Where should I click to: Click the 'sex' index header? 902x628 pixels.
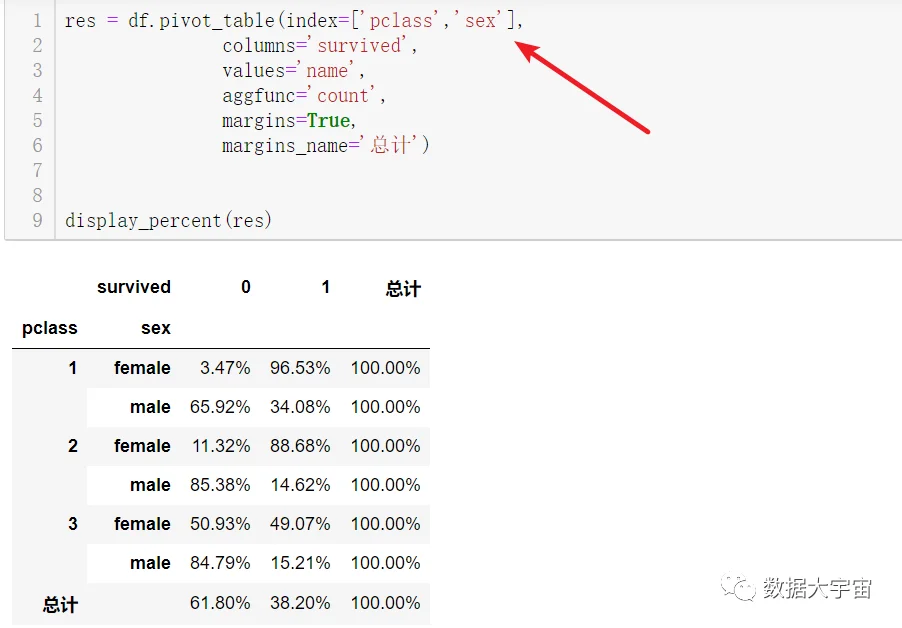pos(156,328)
